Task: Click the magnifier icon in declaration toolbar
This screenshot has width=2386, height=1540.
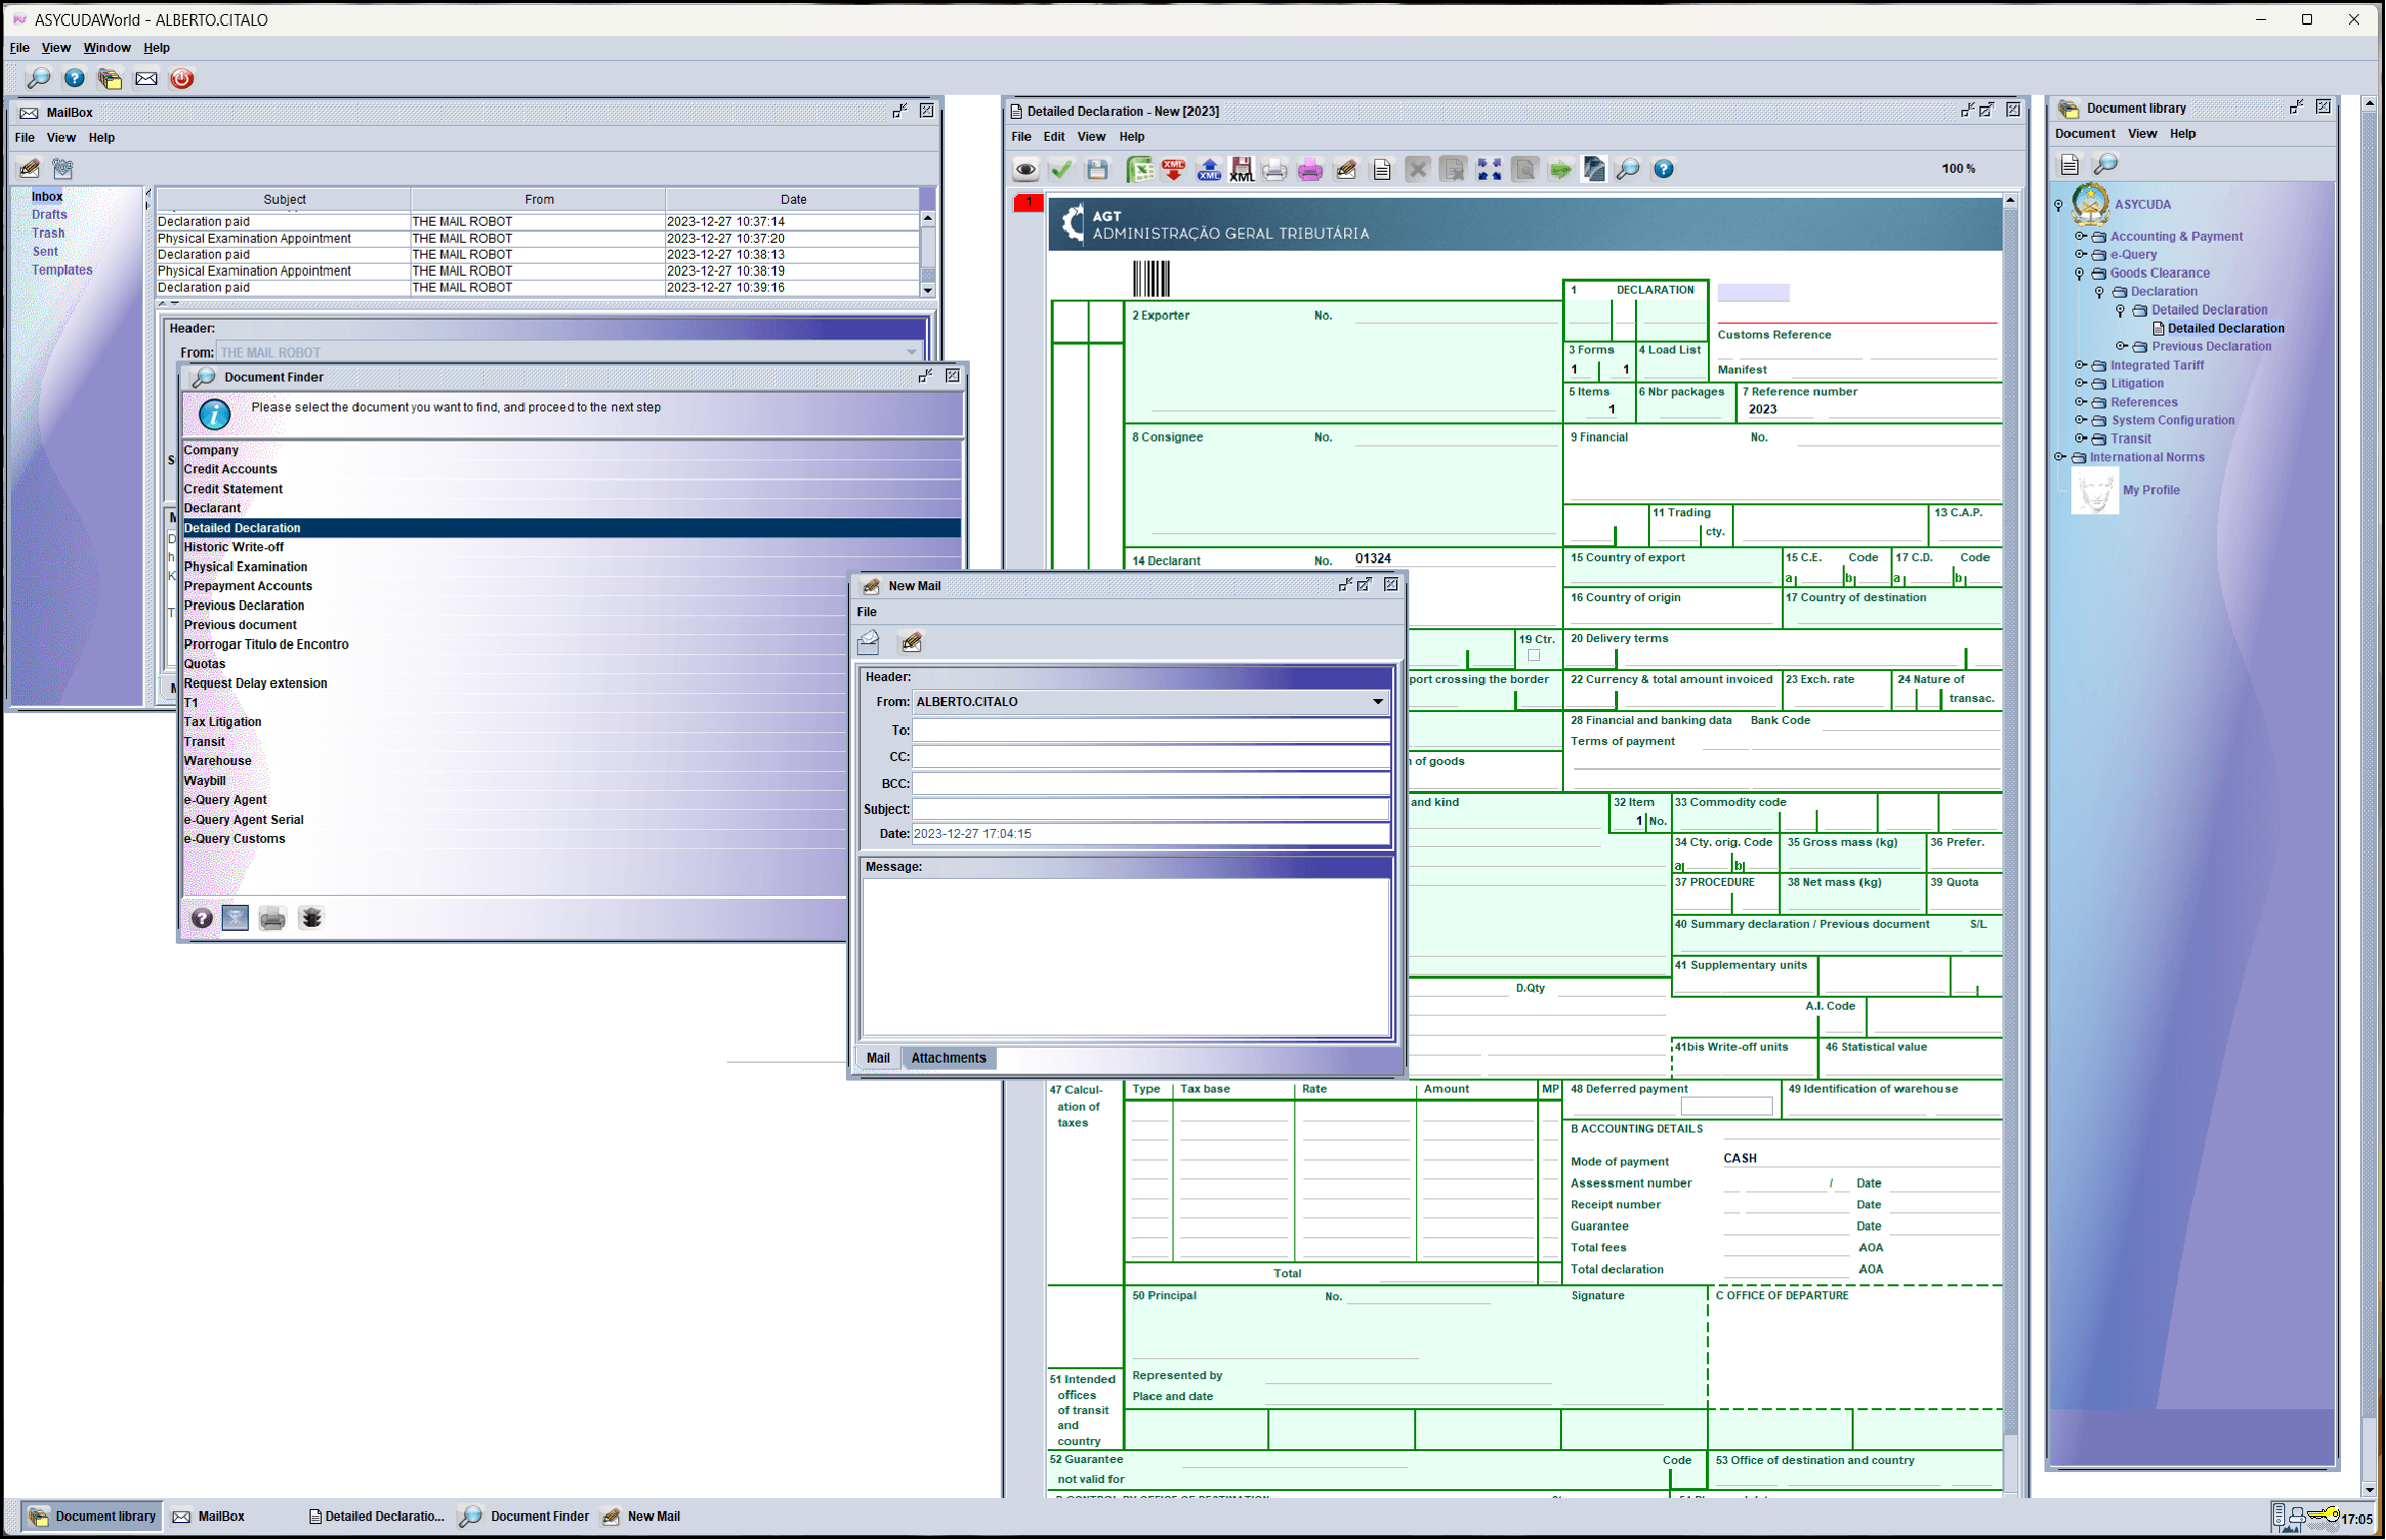Action: point(1628,170)
